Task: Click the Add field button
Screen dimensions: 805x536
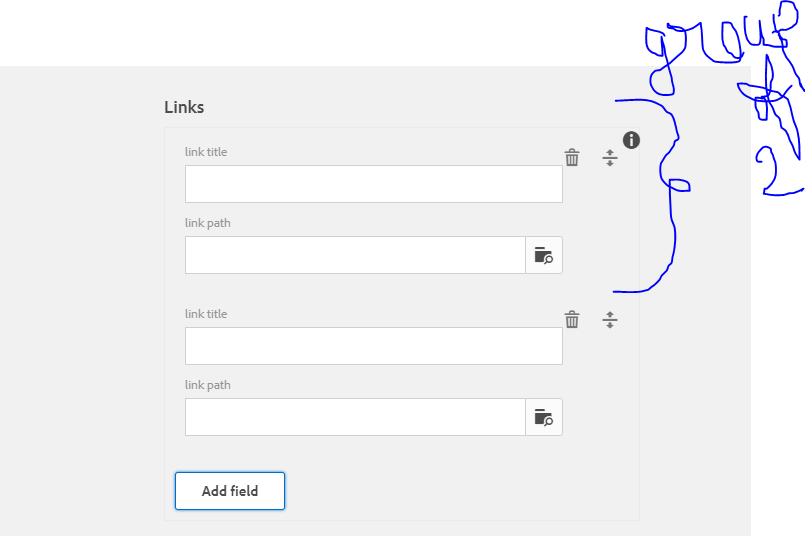Action: coord(230,491)
